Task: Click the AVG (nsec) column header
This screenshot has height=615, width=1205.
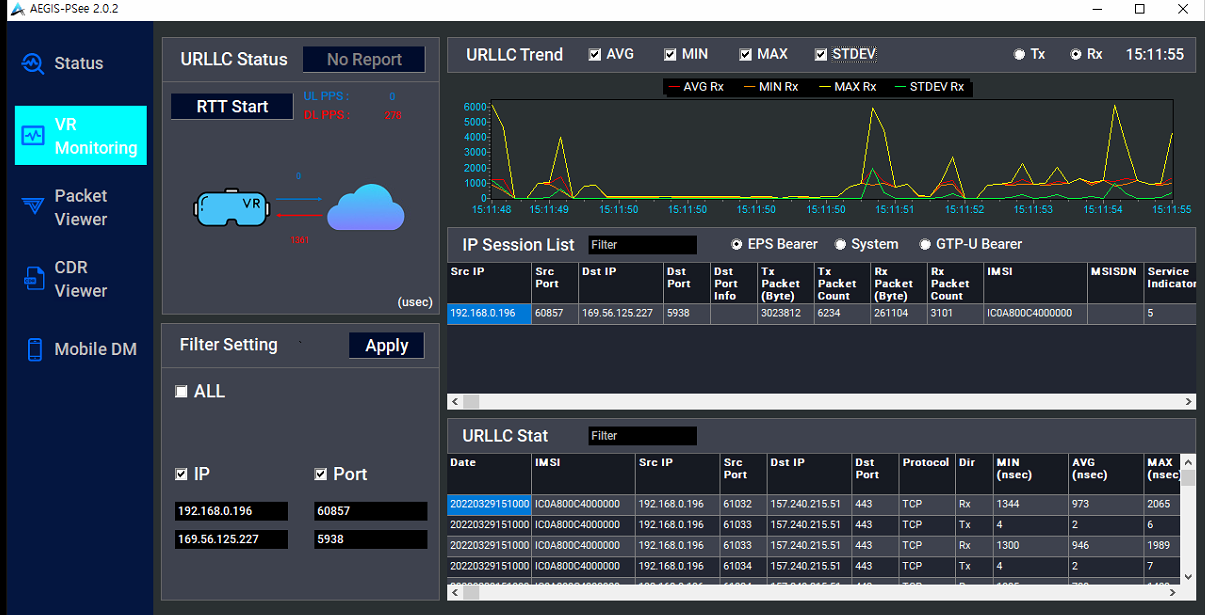Action: [x=1105, y=475]
